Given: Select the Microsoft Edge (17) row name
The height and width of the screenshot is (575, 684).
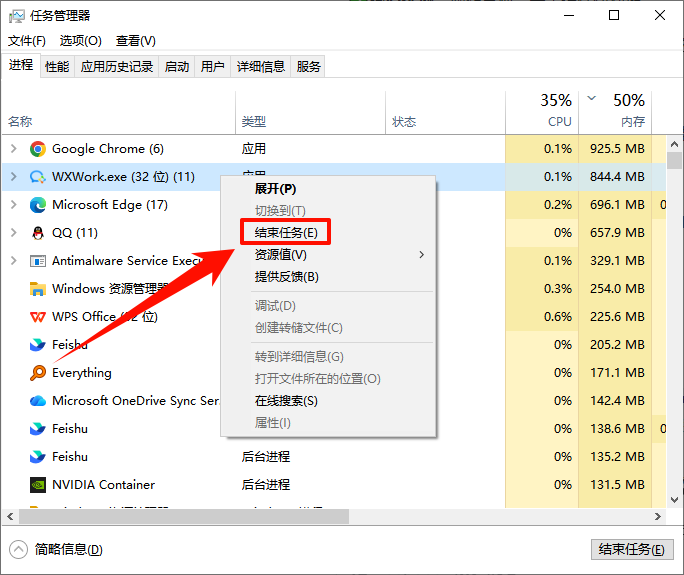Looking at the screenshot, I should (110, 205).
